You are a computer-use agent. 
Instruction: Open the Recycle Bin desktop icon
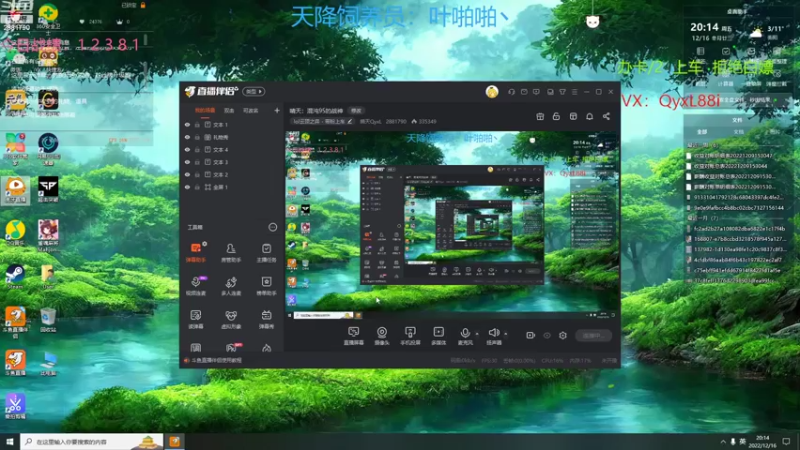point(48,320)
